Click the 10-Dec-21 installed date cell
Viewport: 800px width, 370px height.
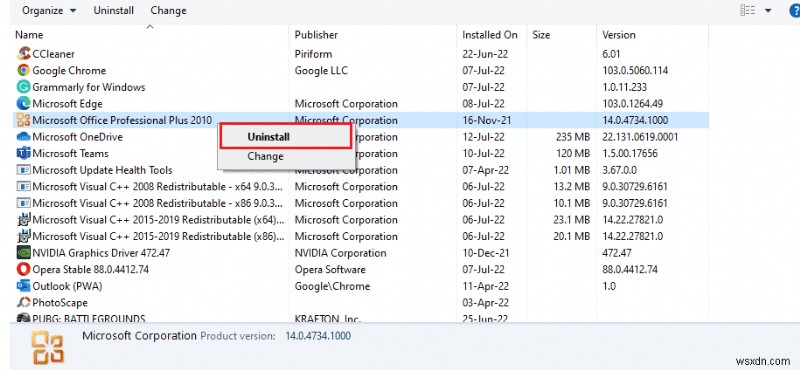click(x=487, y=253)
